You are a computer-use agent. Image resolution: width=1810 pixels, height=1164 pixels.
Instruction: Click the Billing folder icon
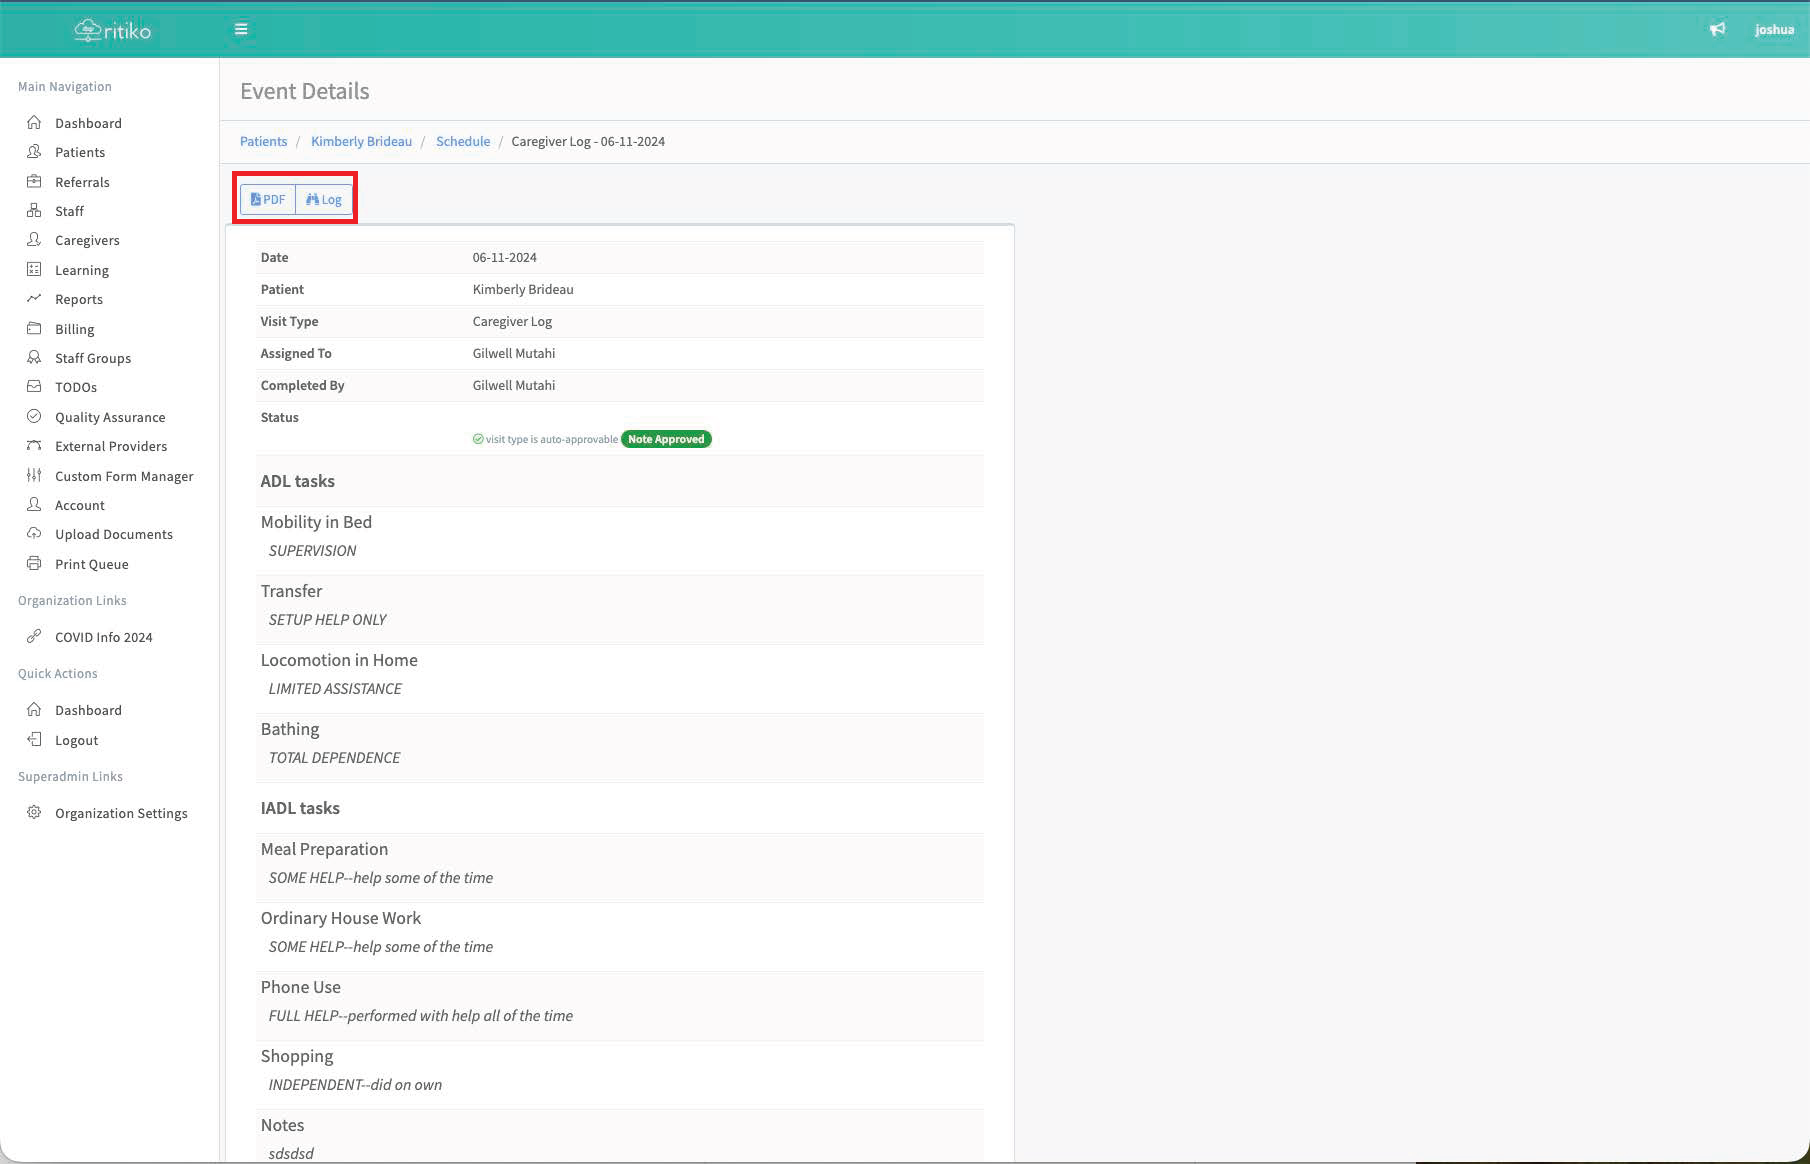(34, 328)
